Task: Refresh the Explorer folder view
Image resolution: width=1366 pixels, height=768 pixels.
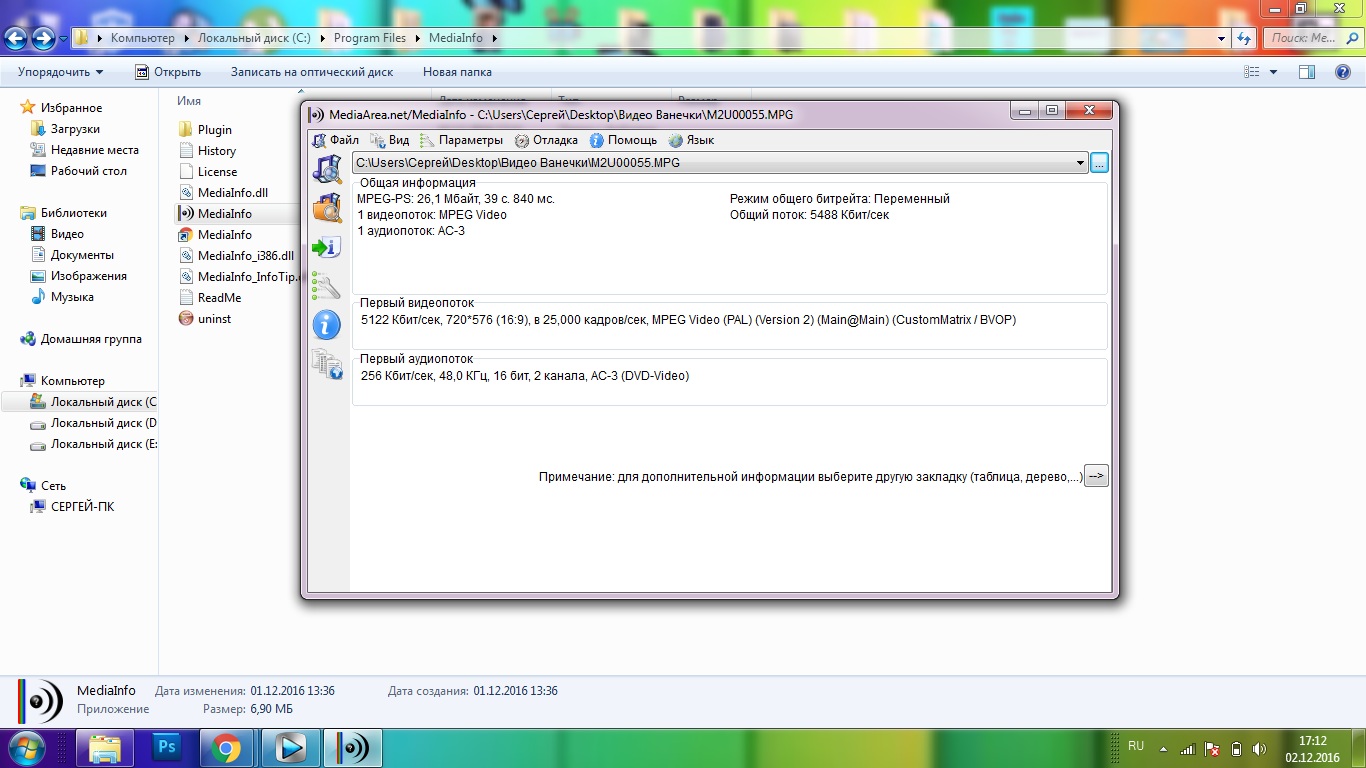Action: click(1244, 38)
